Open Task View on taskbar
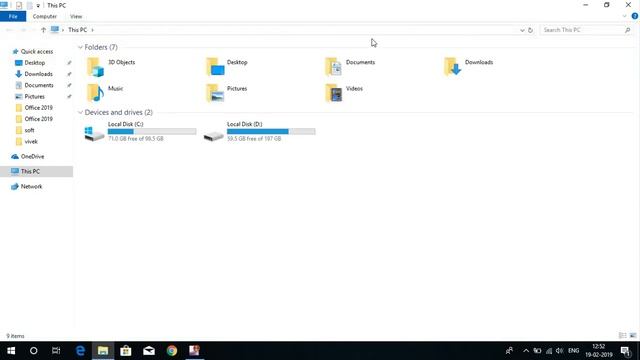640x360 pixels. [56, 351]
